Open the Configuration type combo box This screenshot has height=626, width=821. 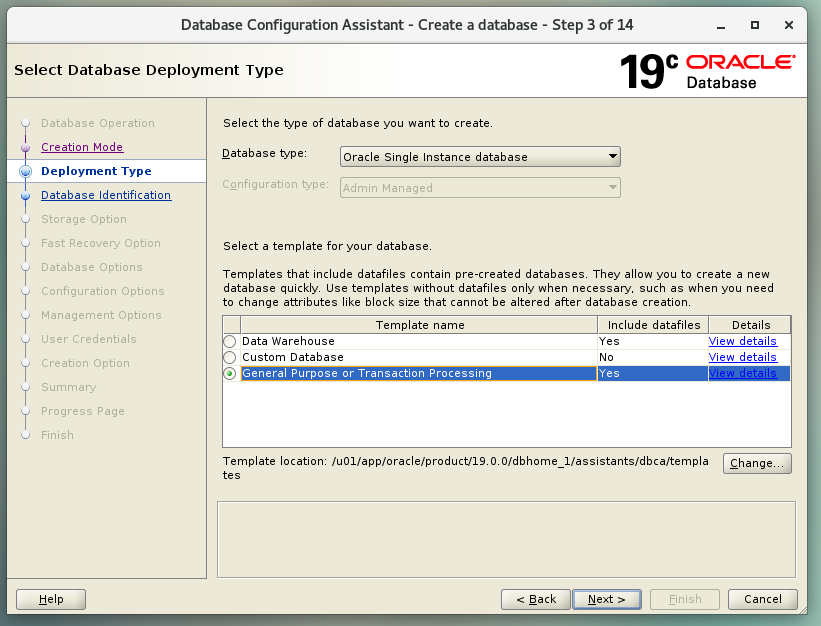tap(480, 188)
